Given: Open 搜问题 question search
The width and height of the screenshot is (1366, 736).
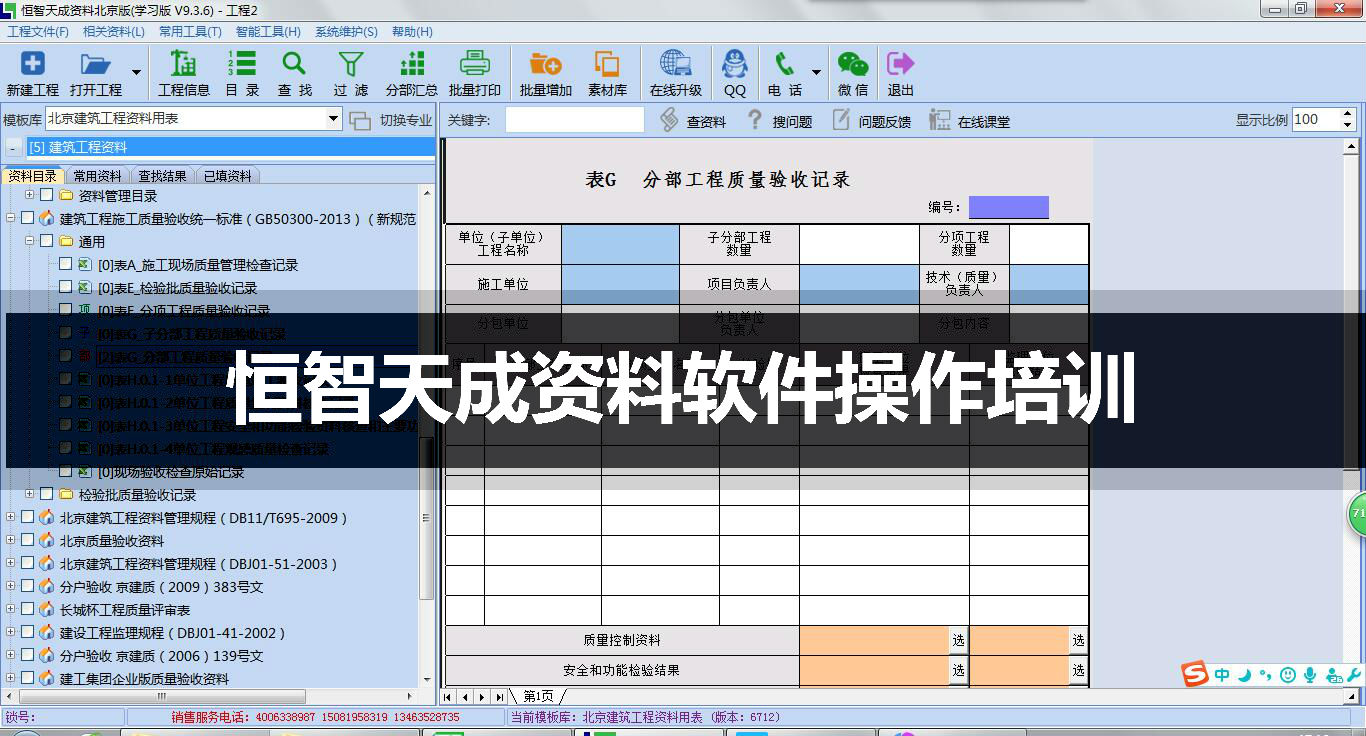Looking at the screenshot, I should tap(779, 120).
